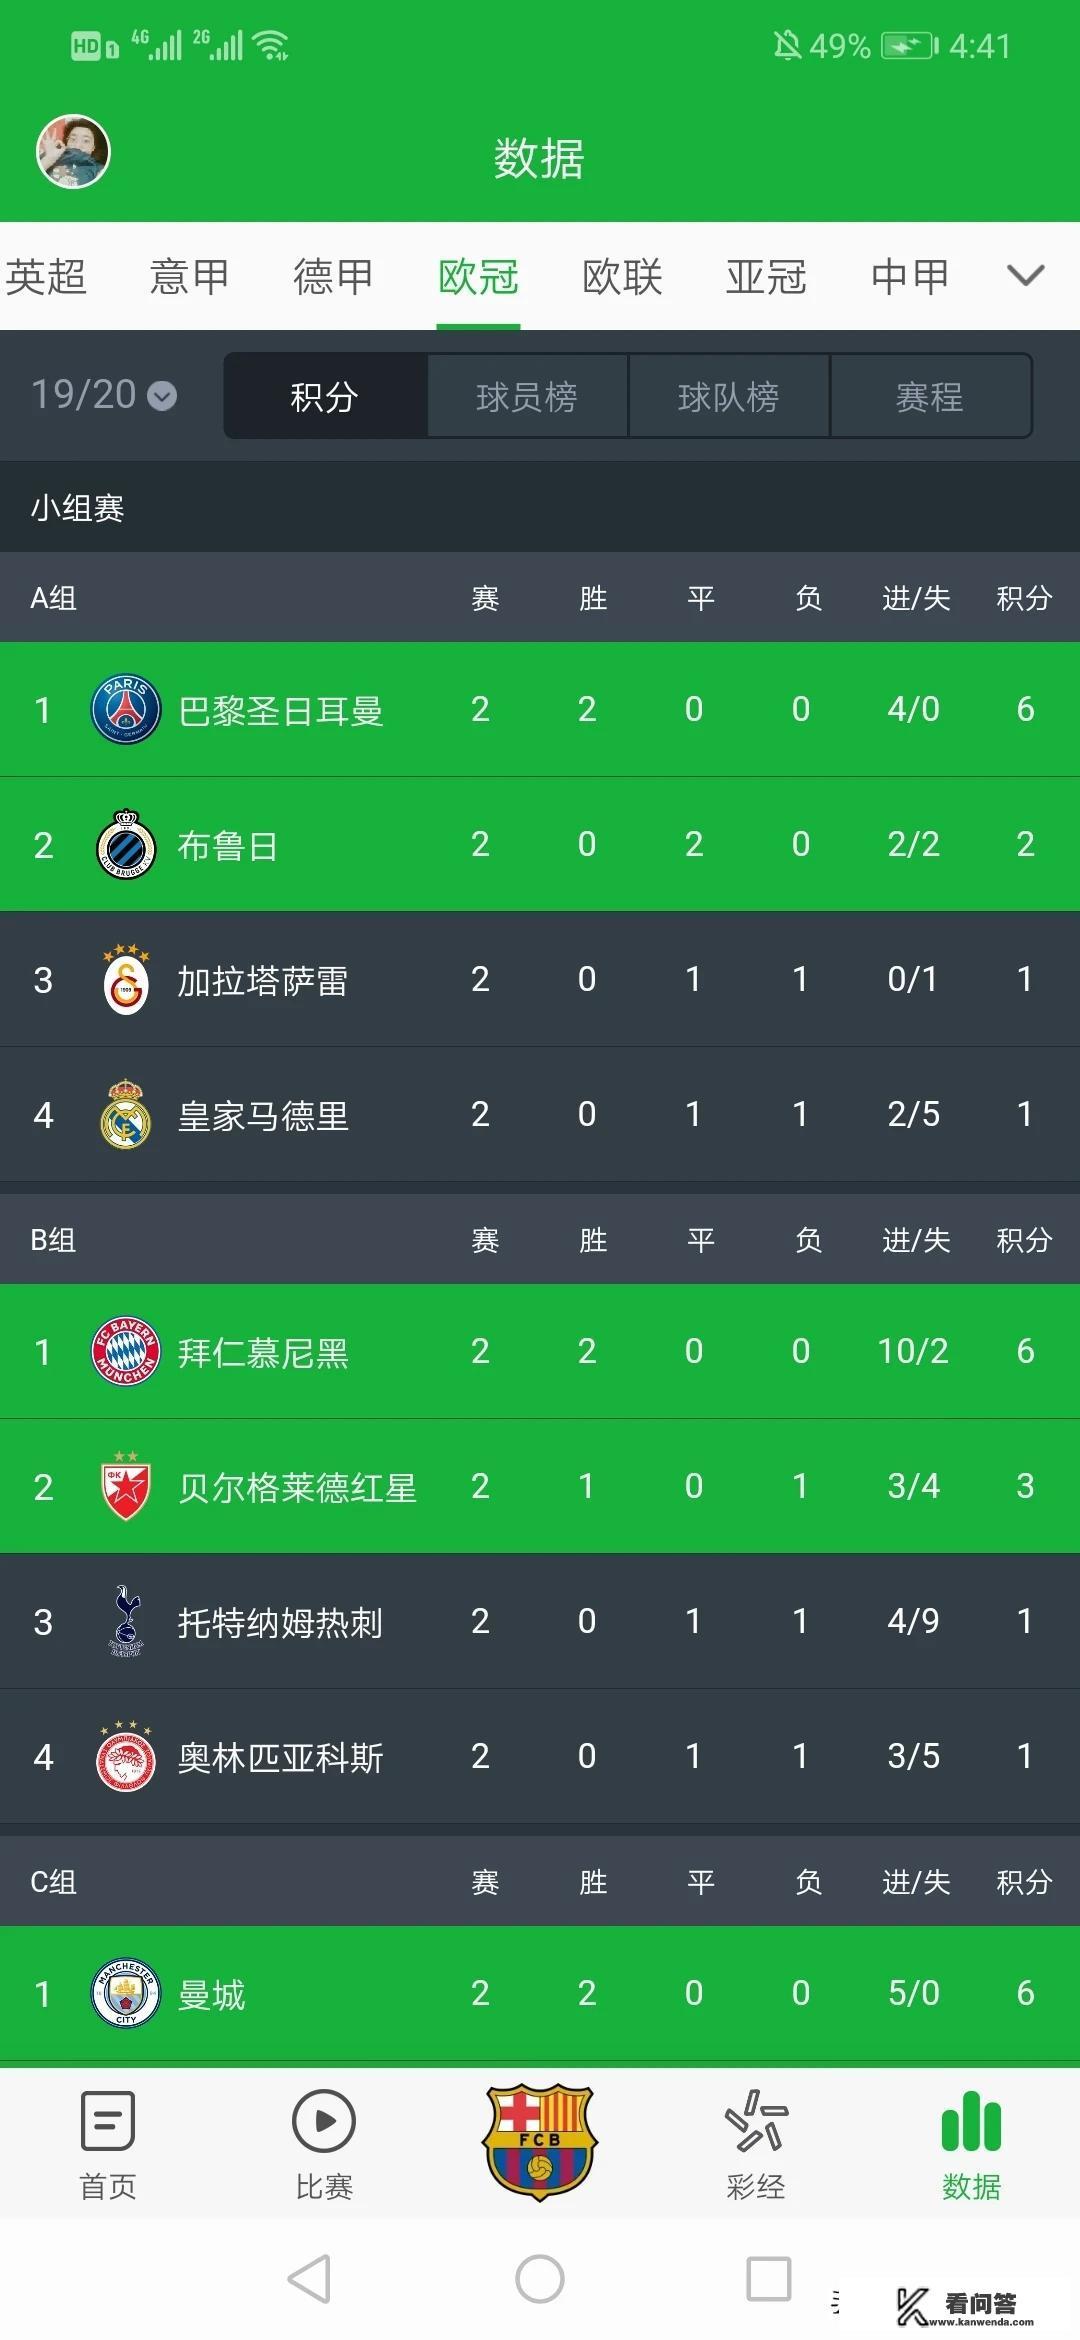This screenshot has height=2340, width=1080.
Task: Switch standings view to 球员榜
Action: click(x=525, y=396)
